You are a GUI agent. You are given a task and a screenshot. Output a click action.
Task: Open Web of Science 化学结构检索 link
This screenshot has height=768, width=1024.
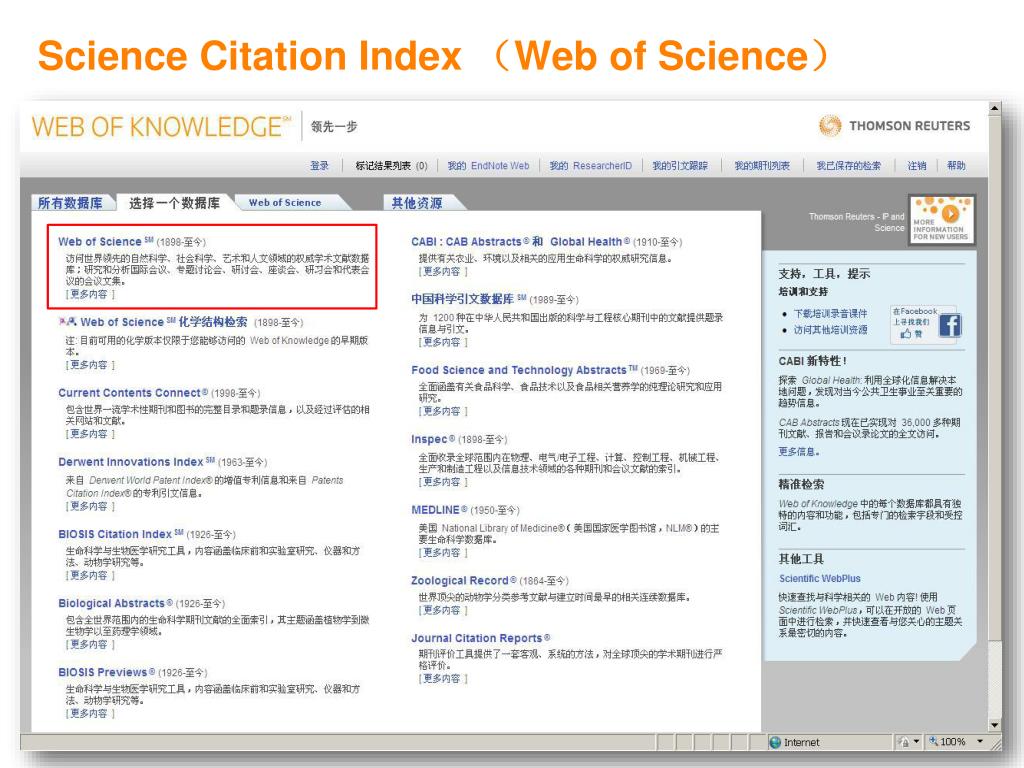[164, 322]
